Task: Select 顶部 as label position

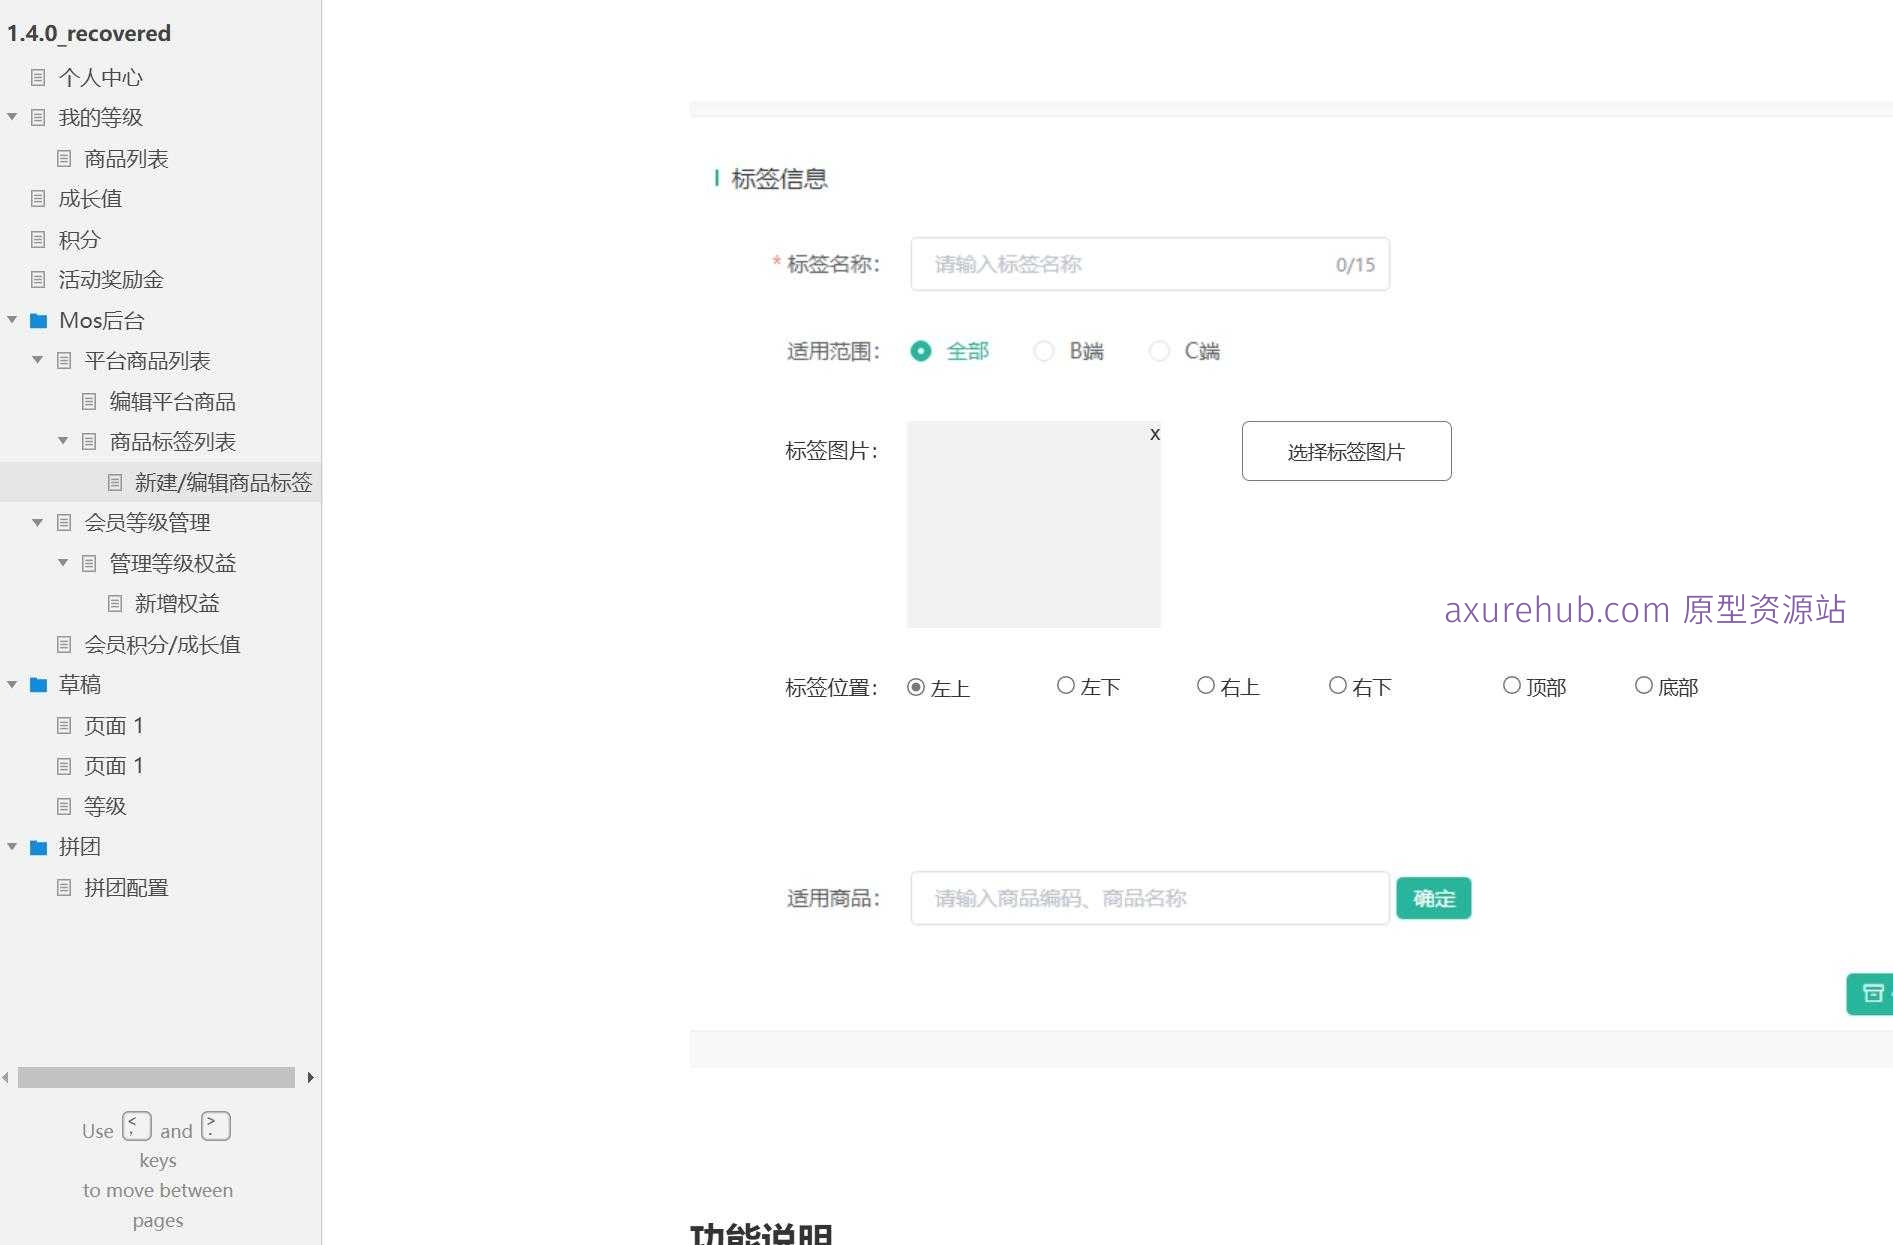Action: pyautogui.click(x=1510, y=685)
